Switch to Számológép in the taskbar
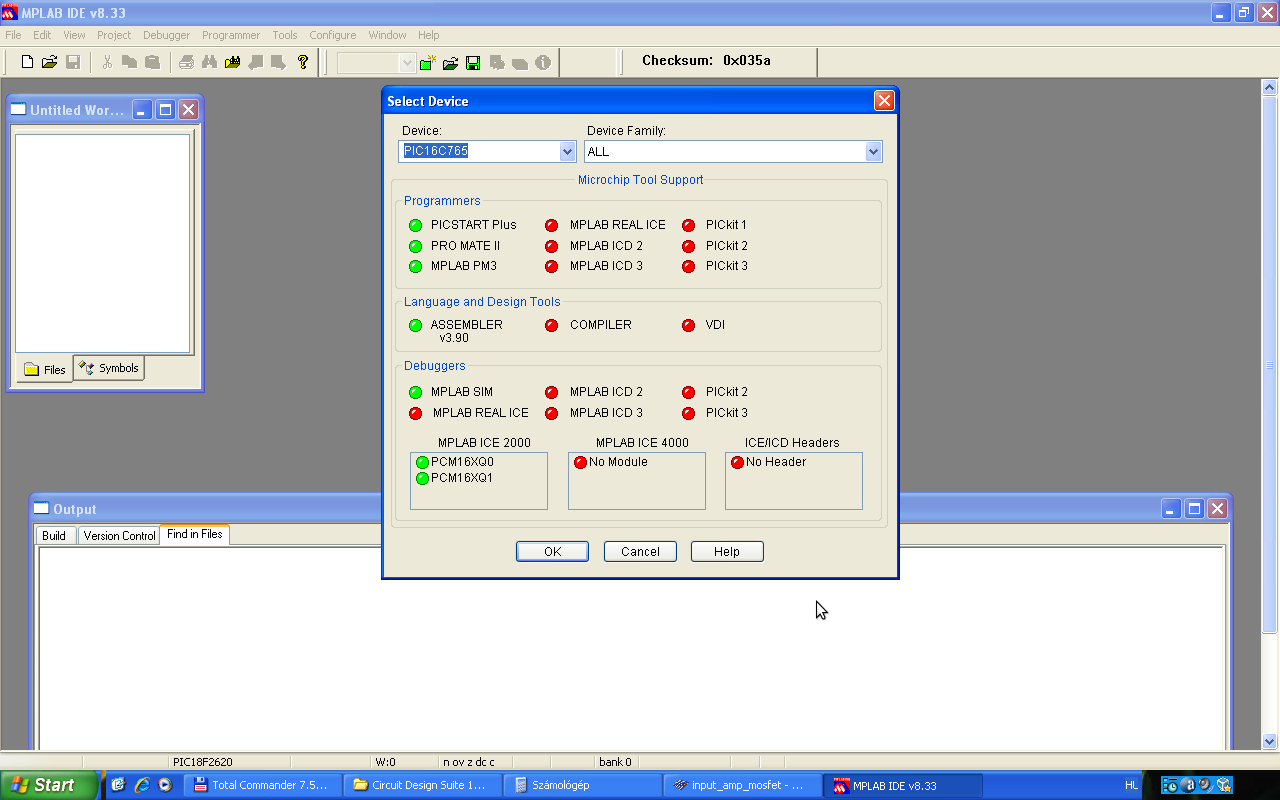The image size is (1280, 800). click(584, 785)
